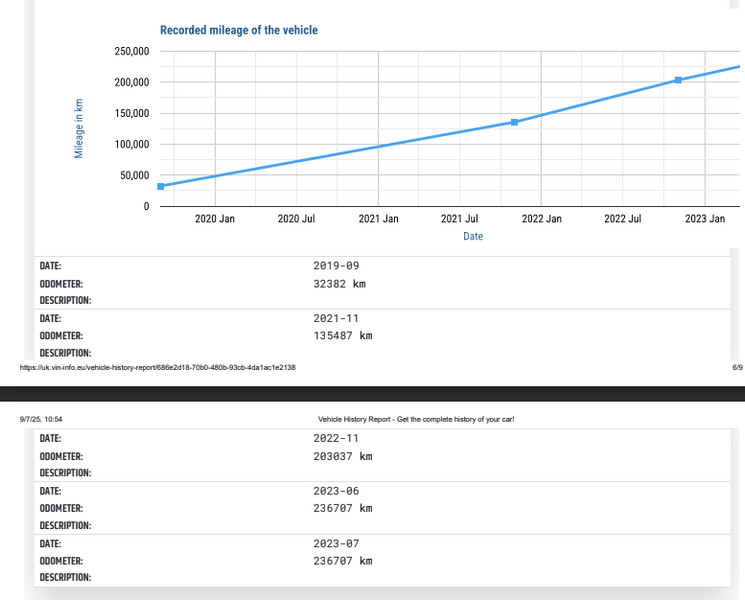The width and height of the screenshot is (745, 600).
Task: Click the date value '2021-11'
Action: [x=335, y=318]
